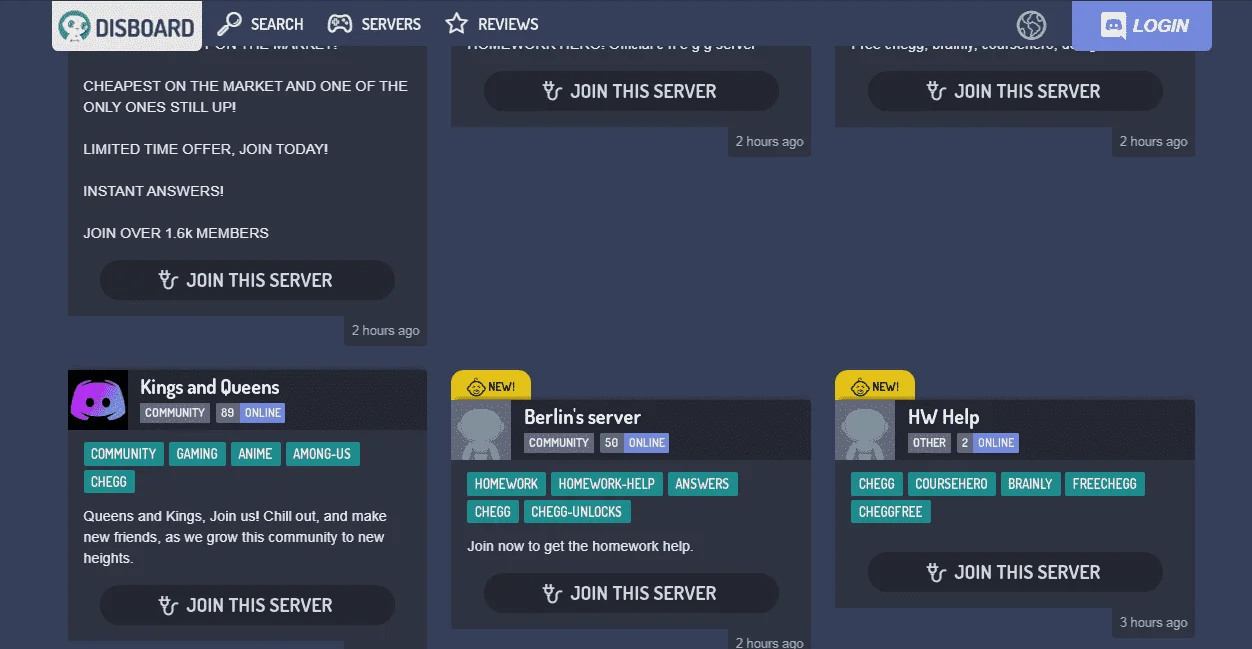Click HW Help server avatar image
The image size is (1252, 649).
click(865, 430)
